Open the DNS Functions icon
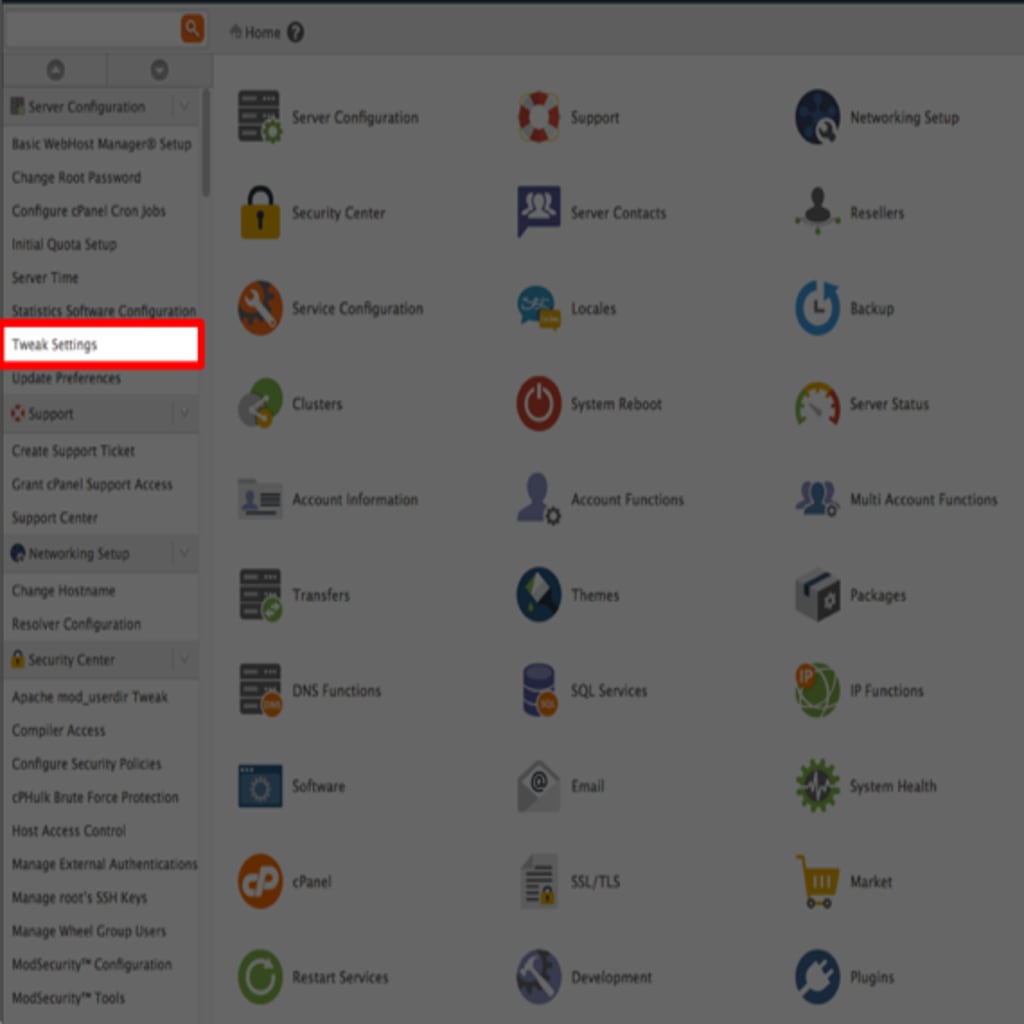 tap(260, 690)
